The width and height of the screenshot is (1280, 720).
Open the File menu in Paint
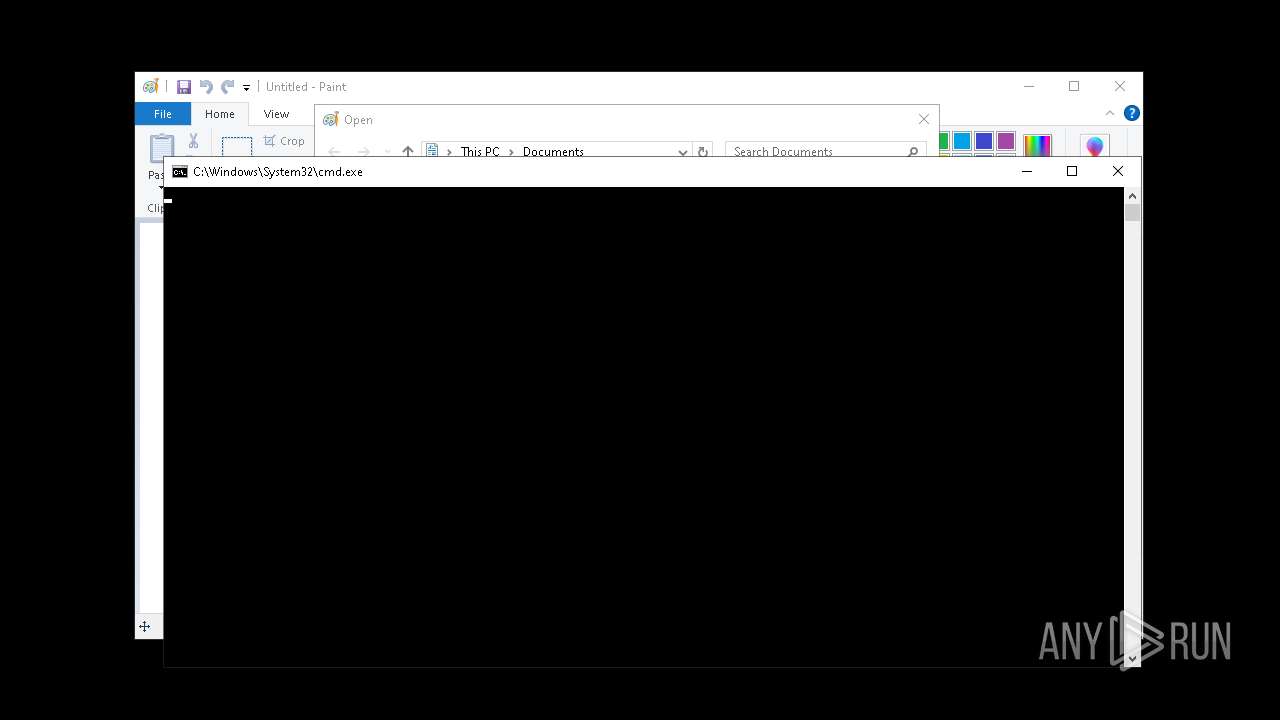point(162,114)
